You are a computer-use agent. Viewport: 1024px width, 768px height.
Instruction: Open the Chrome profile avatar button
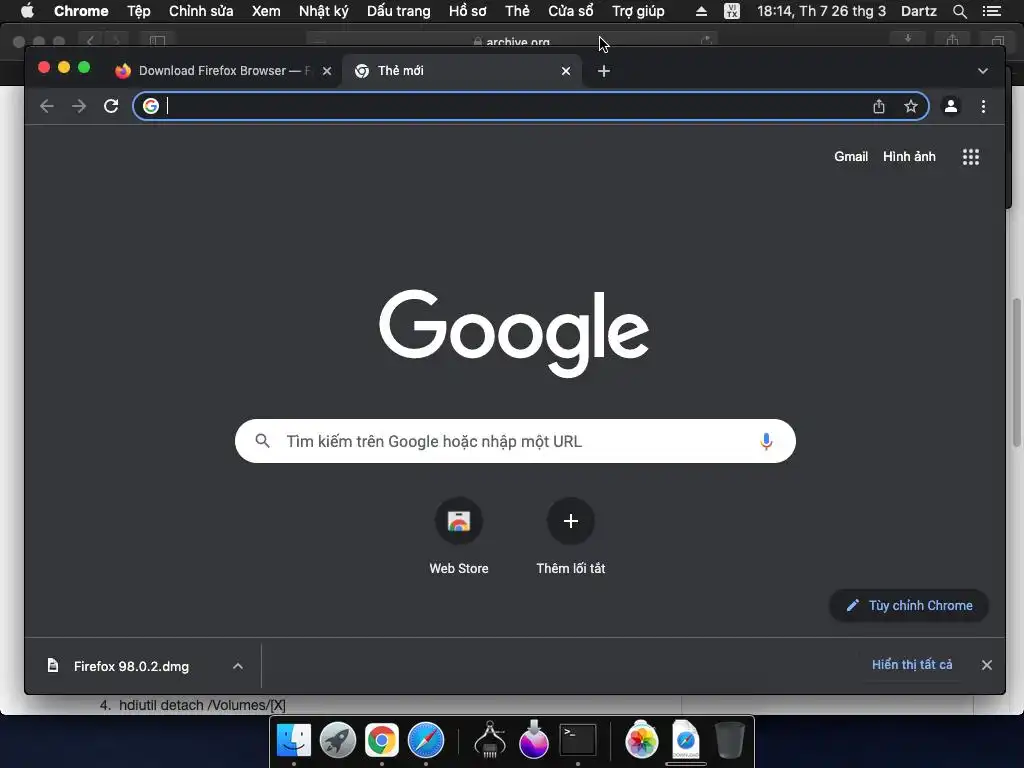pos(951,106)
